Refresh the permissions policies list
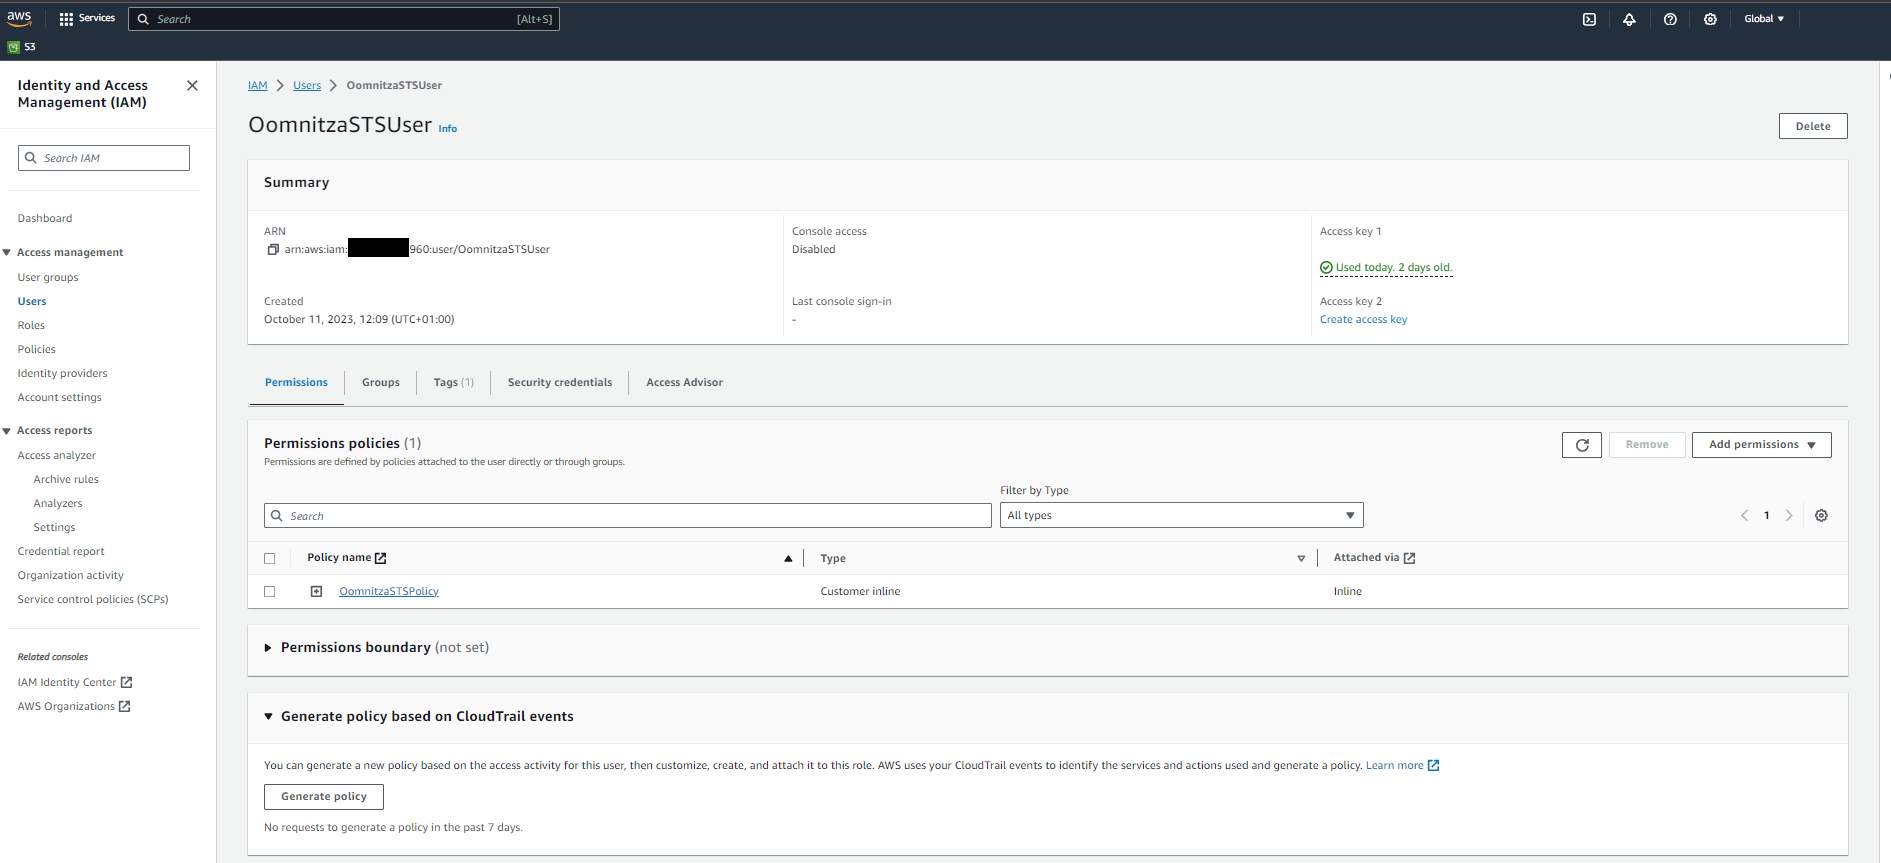Viewport: 1891px width, 863px height. [1582, 445]
